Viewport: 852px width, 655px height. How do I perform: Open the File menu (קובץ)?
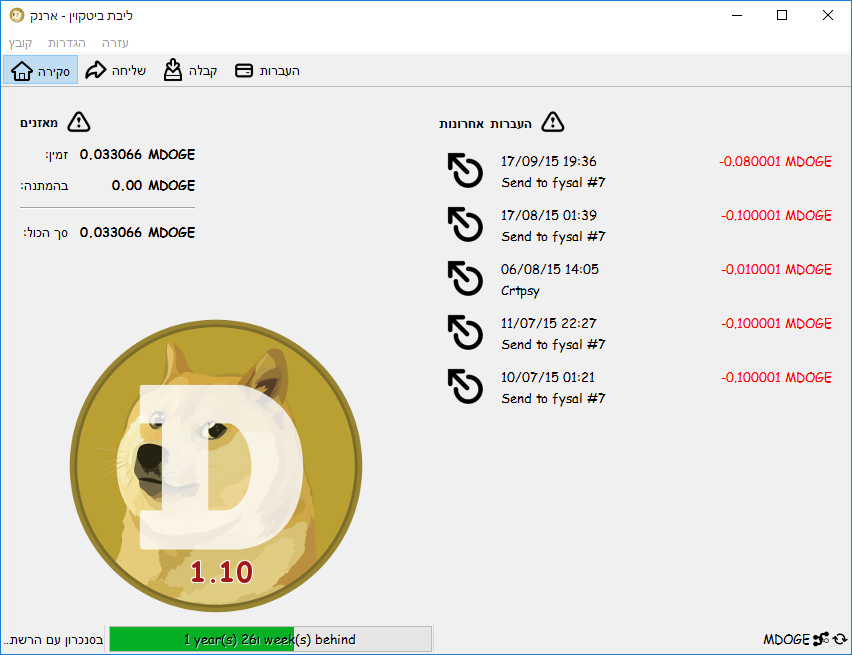coord(20,43)
